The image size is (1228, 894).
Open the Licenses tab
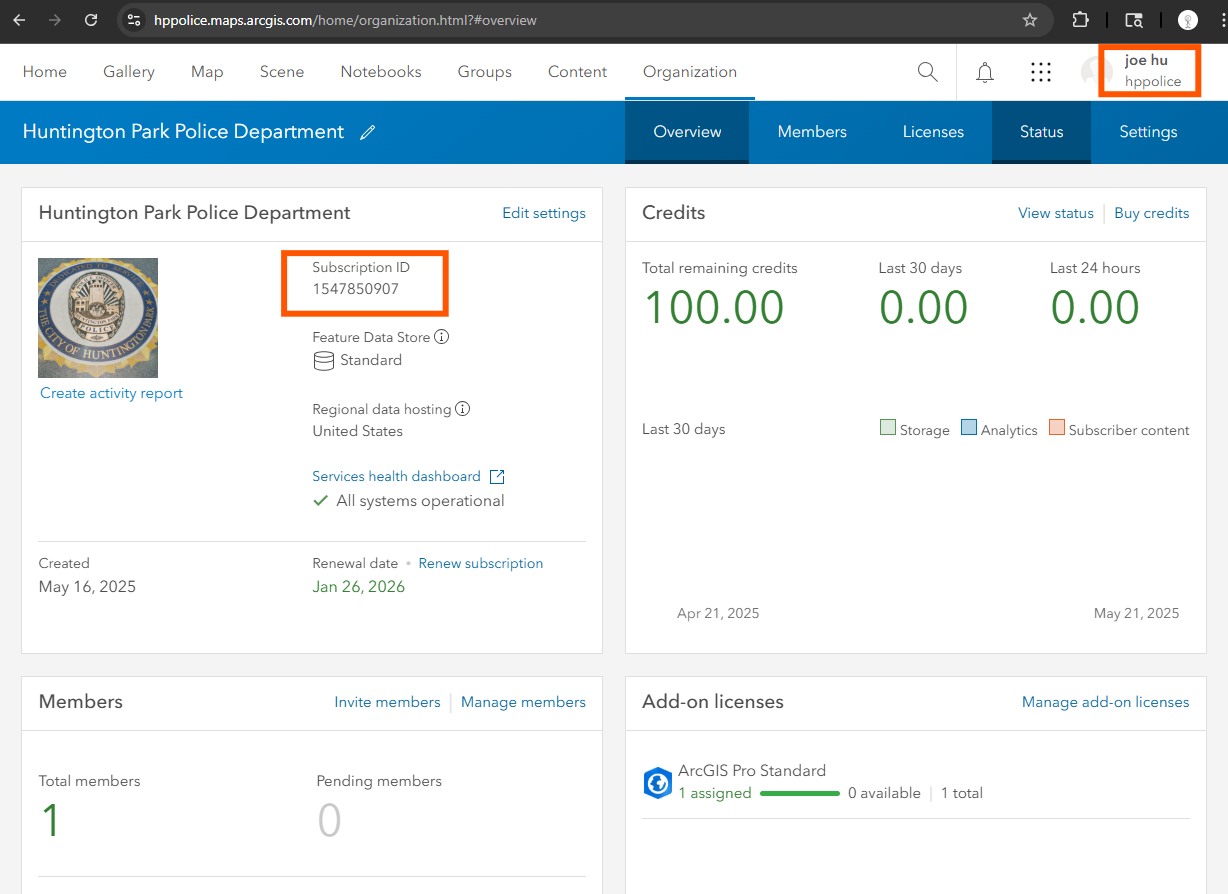[x=933, y=132]
